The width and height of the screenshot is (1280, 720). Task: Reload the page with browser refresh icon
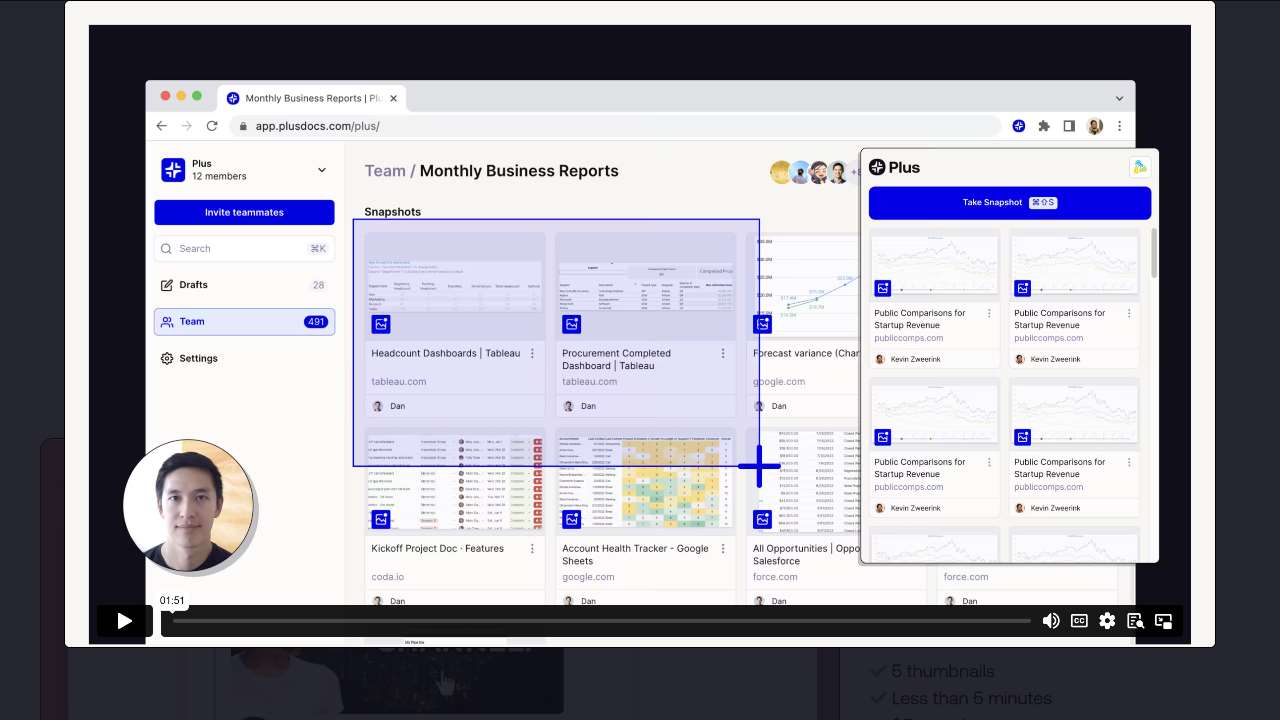212,126
